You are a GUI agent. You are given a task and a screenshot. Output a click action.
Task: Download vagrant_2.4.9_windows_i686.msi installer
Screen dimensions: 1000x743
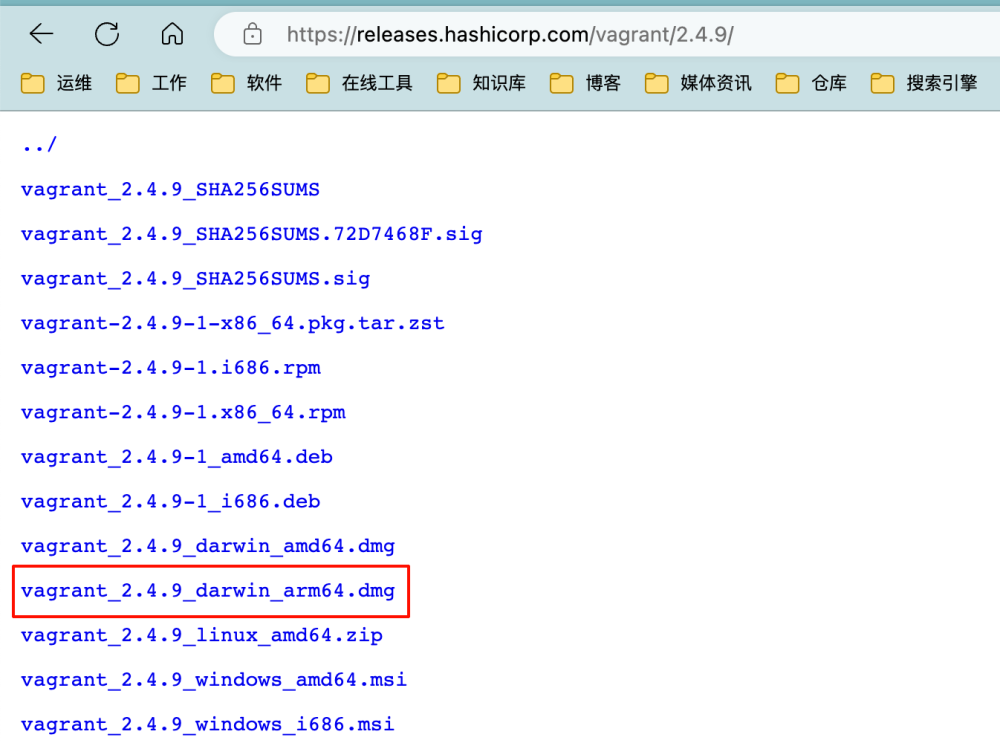[x=208, y=725]
